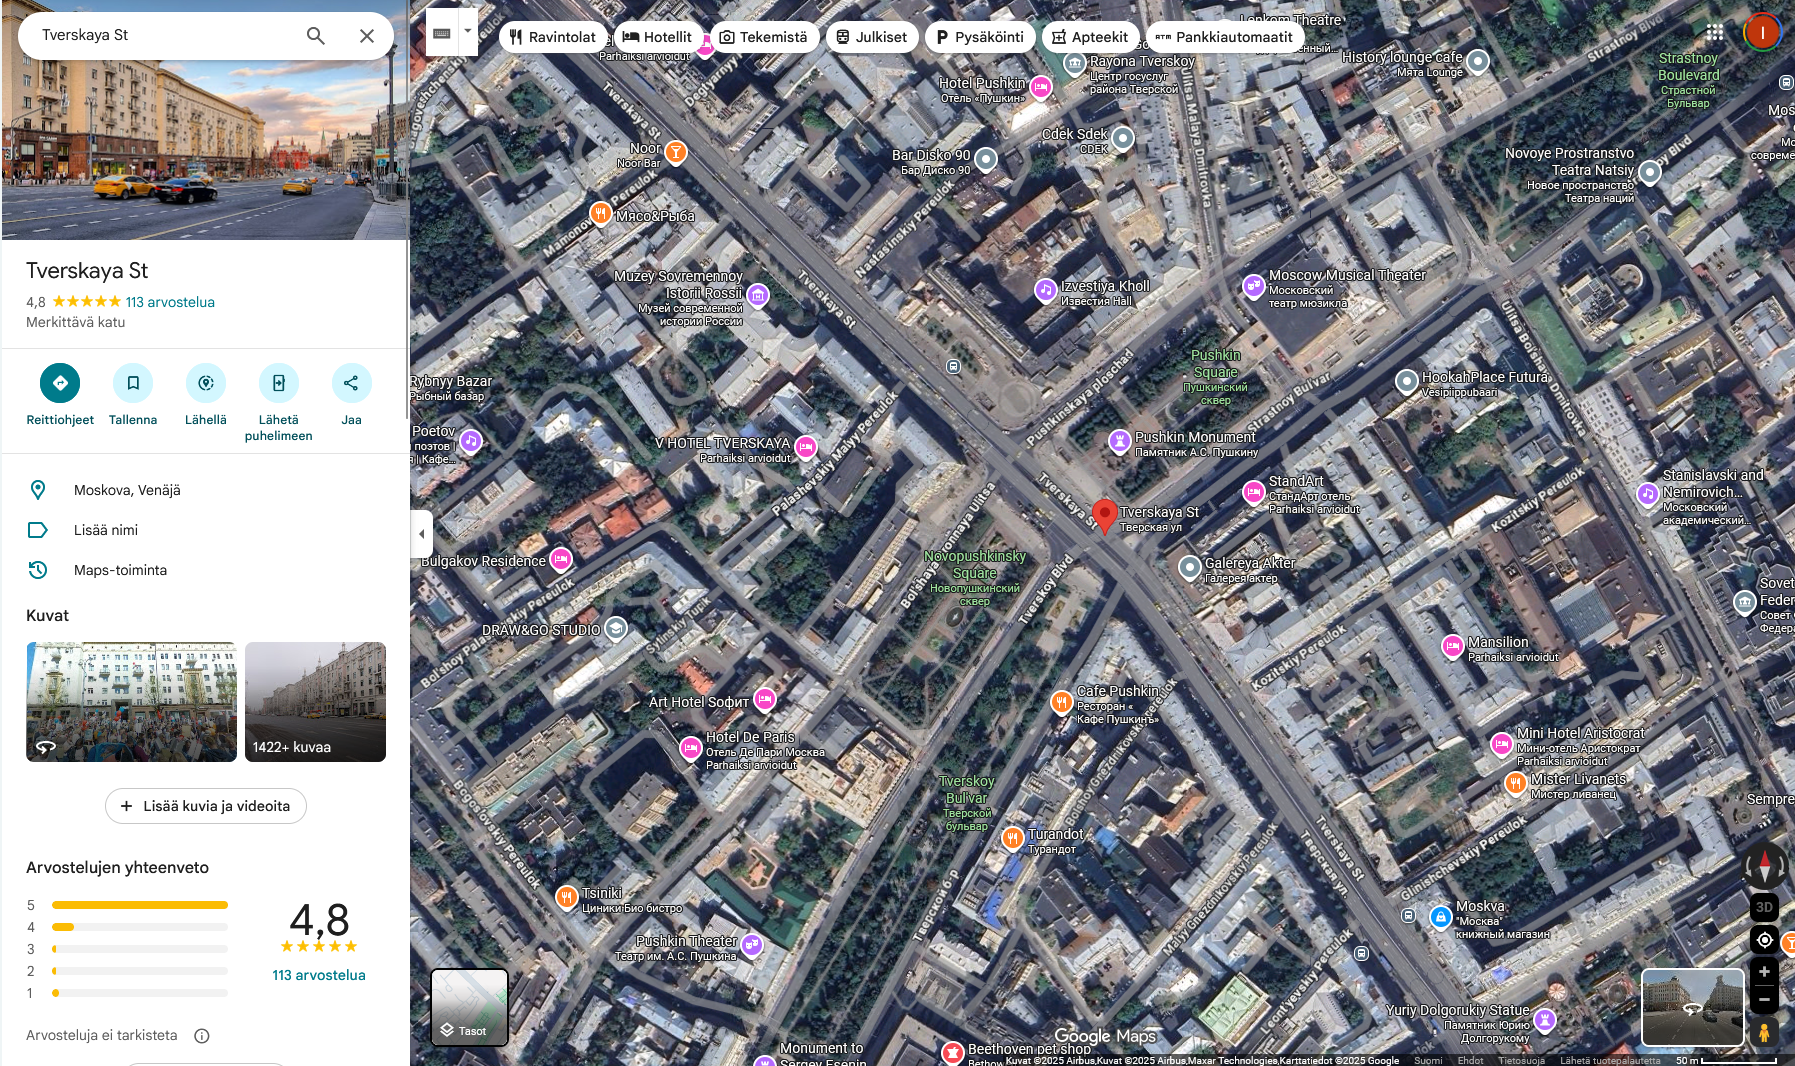Collapse the side panel arrow
1795x1066 pixels.
tap(421, 534)
